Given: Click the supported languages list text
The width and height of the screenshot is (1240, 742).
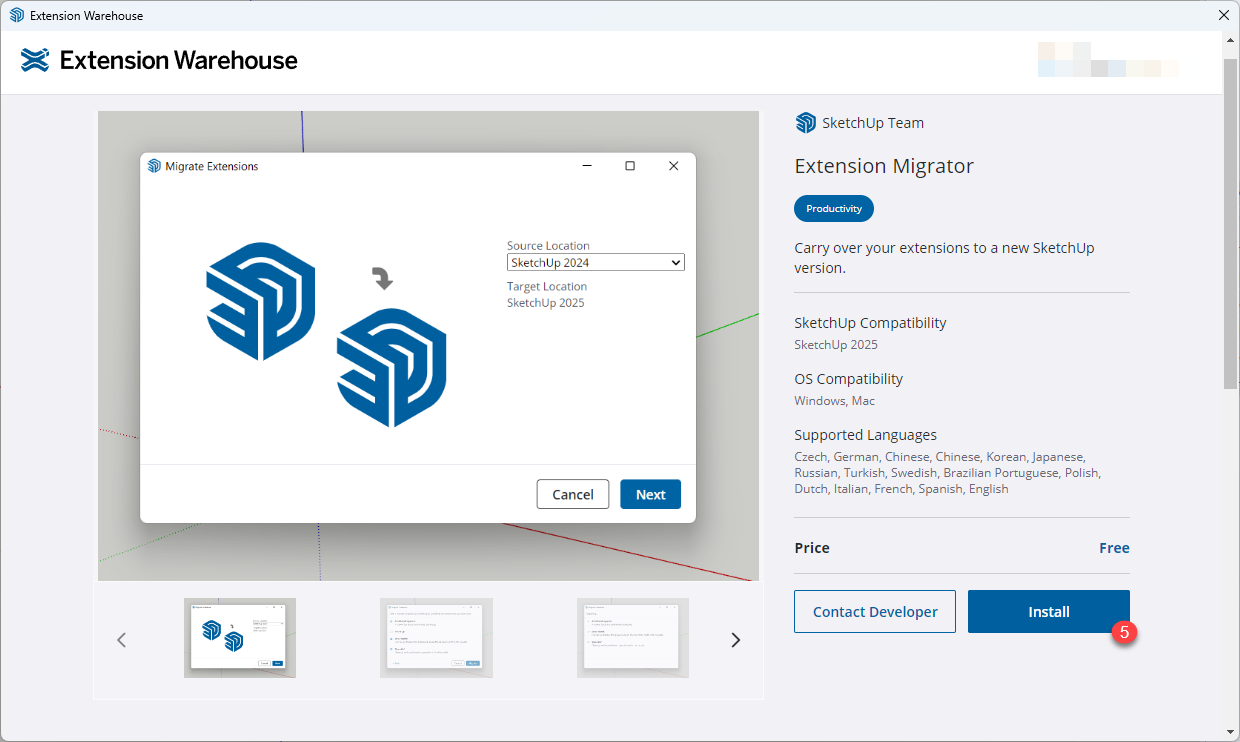Looking at the screenshot, I should point(947,473).
